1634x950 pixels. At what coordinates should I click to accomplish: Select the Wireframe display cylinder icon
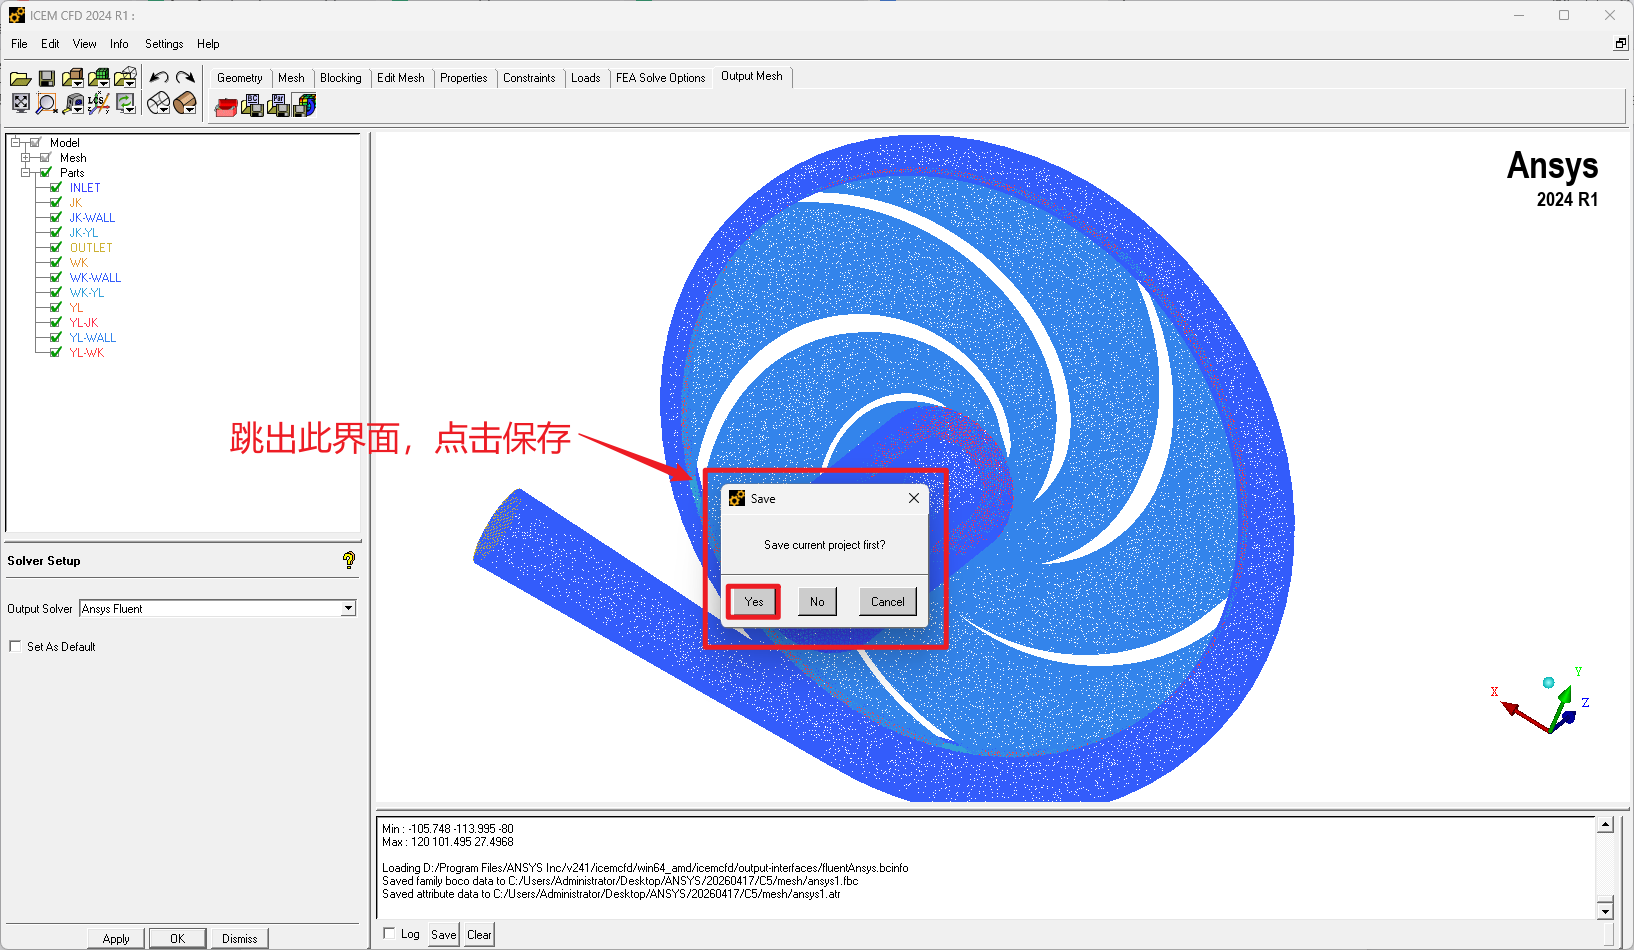click(x=157, y=103)
